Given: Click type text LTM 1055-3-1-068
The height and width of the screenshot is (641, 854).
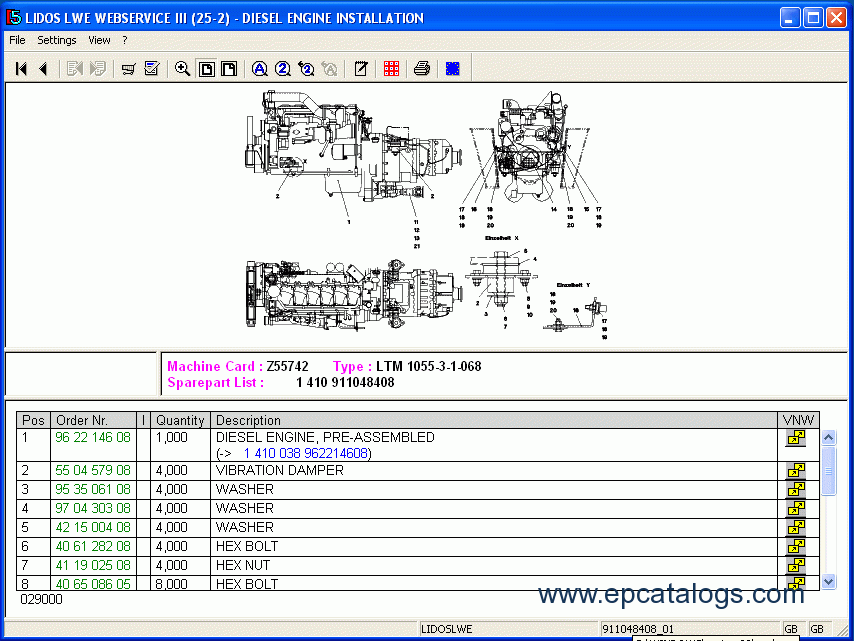Looking at the screenshot, I should (429, 367).
